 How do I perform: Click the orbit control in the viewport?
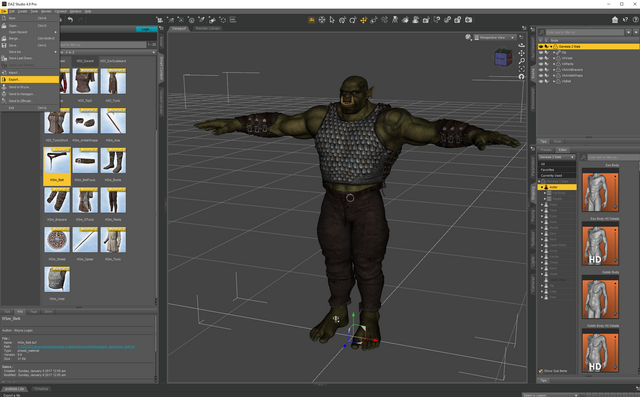(522, 45)
